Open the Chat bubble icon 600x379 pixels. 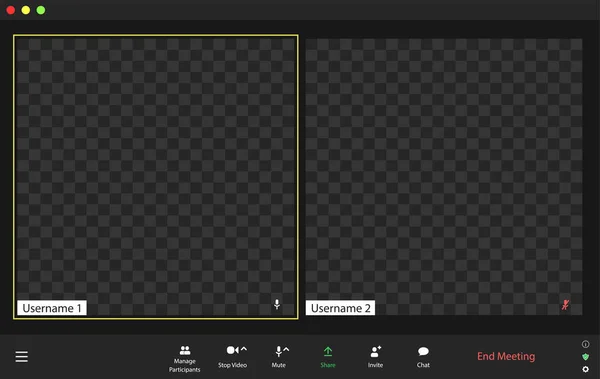[x=423, y=351]
